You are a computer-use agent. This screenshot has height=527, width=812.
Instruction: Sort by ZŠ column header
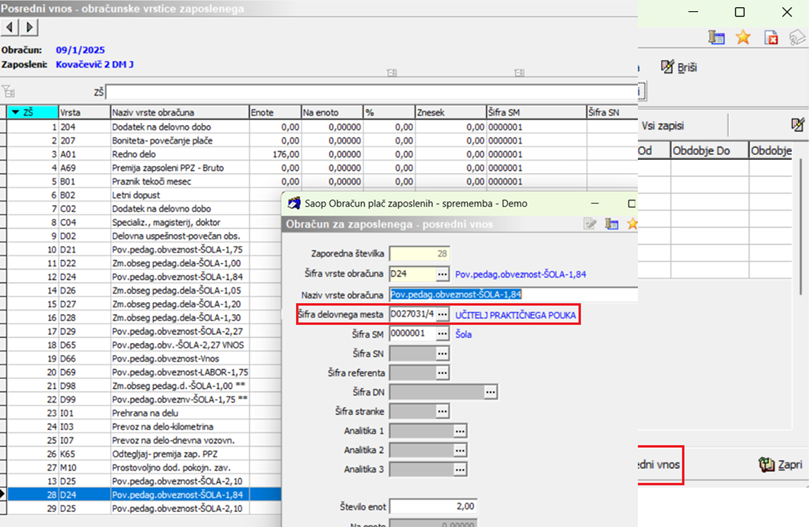pyautogui.click(x=32, y=112)
